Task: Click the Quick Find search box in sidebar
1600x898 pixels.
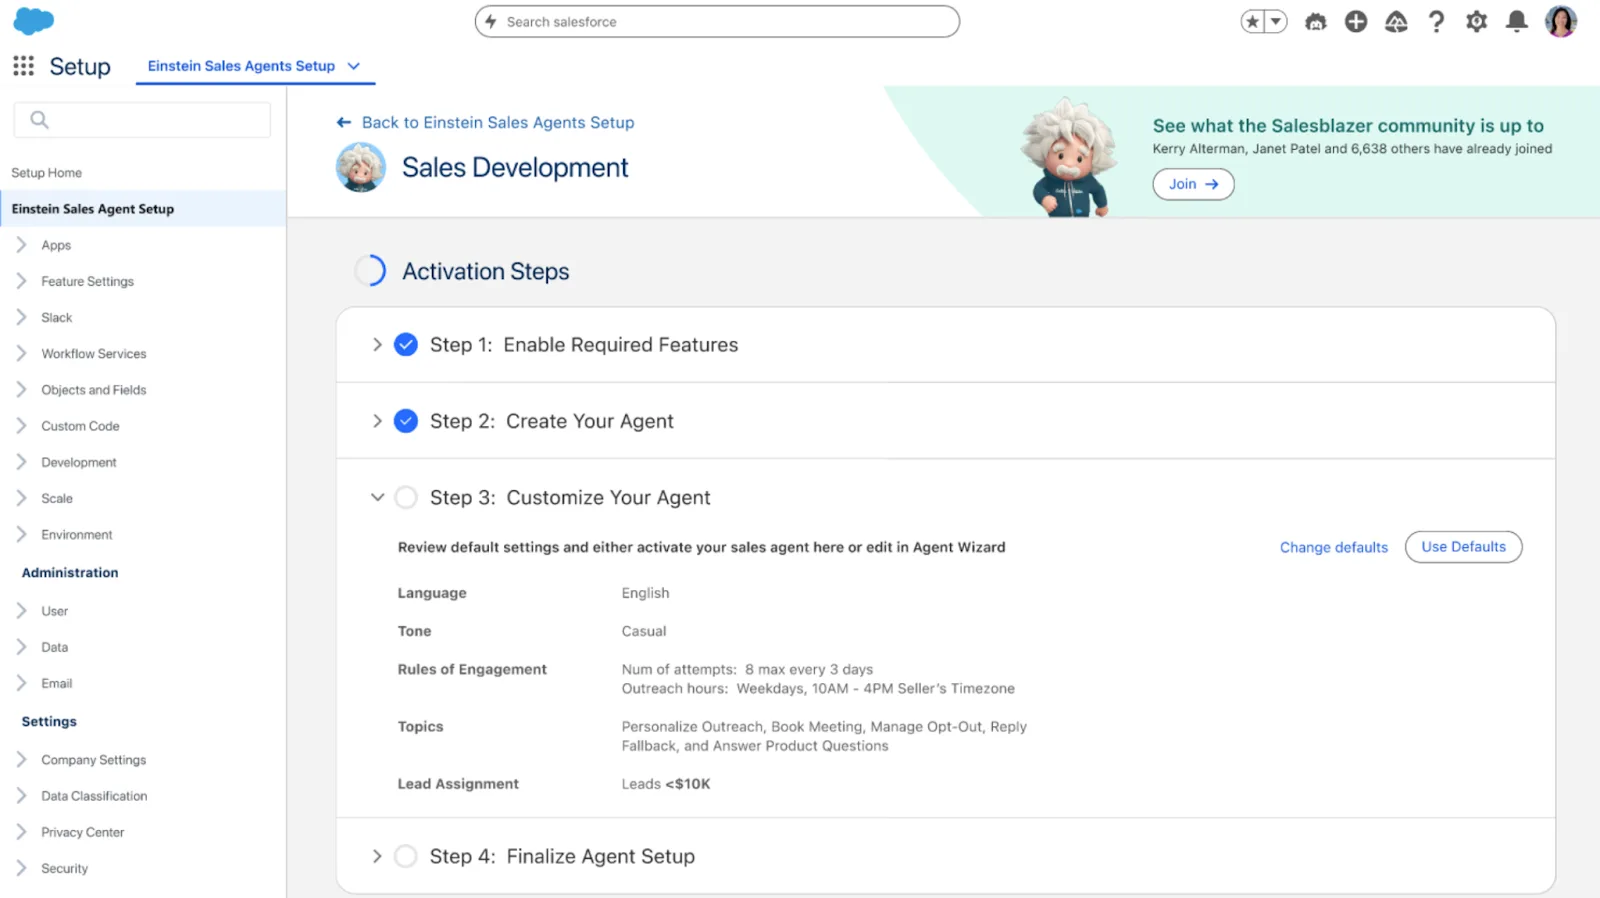Action: [x=142, y=120]
